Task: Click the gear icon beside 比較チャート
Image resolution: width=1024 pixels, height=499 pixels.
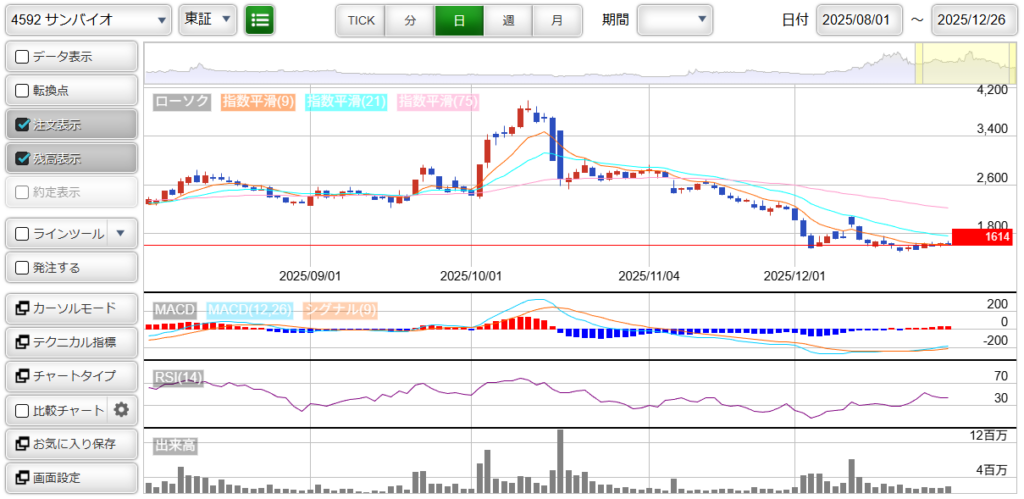Action: pyautogui.click(x=121, y=410)
